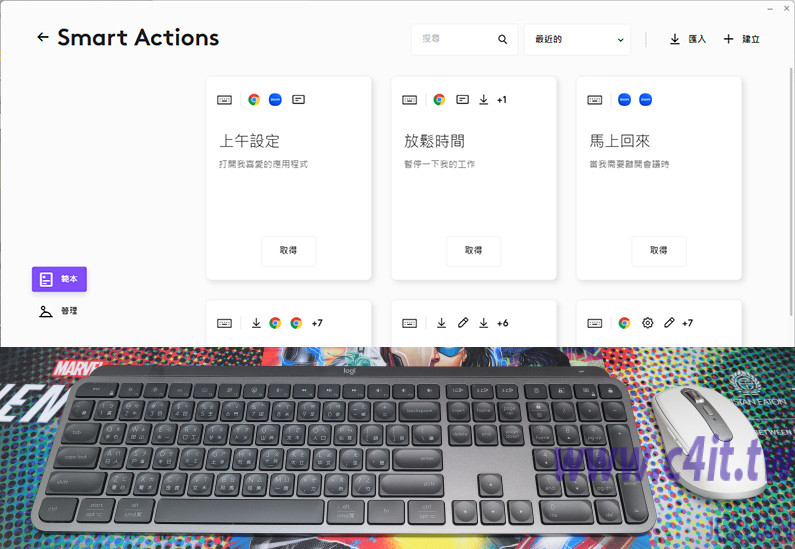
Task: Click the search magnifier icon
Action: [x=502, y=39]
